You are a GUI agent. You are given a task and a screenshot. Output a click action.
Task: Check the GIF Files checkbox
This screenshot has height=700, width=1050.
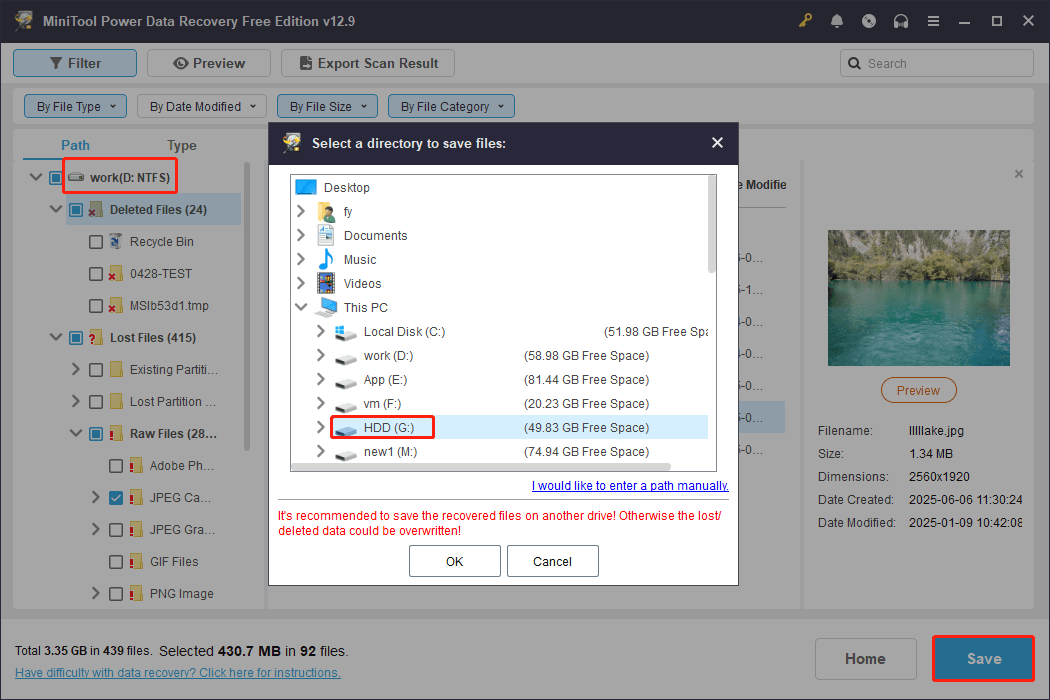point(116,561)
